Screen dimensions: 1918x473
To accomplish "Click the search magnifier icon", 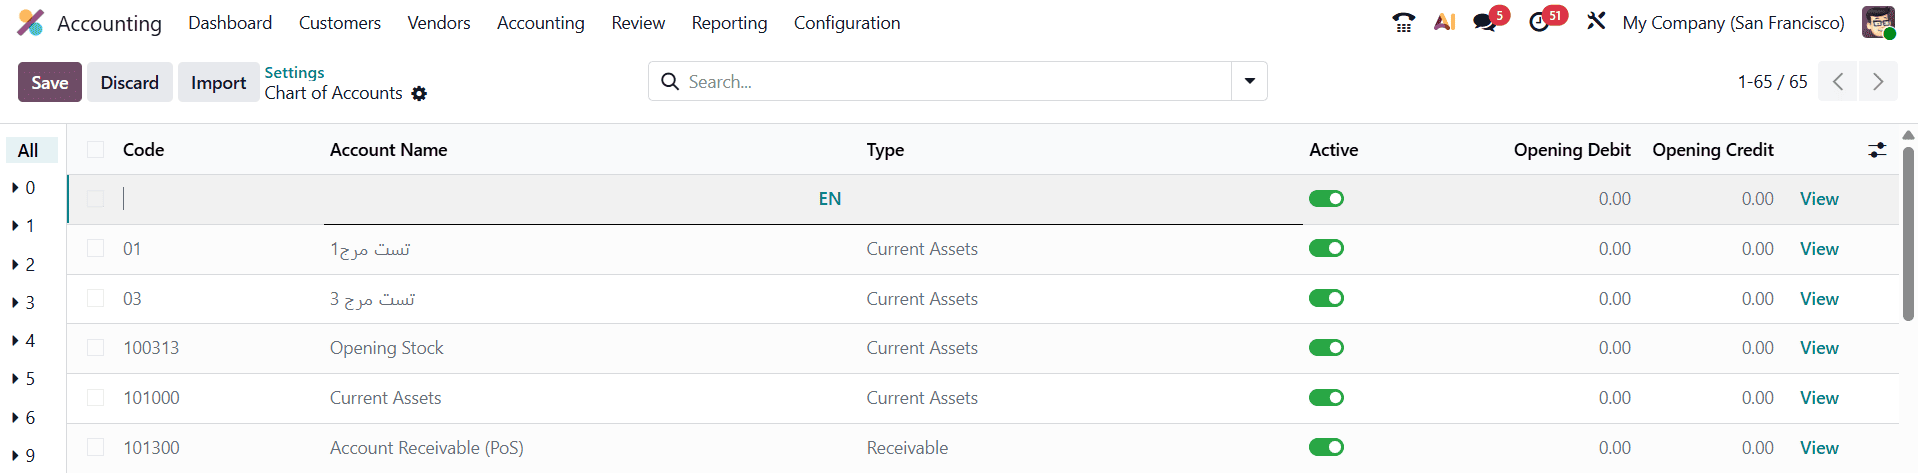I will click(x=670, y=82).
